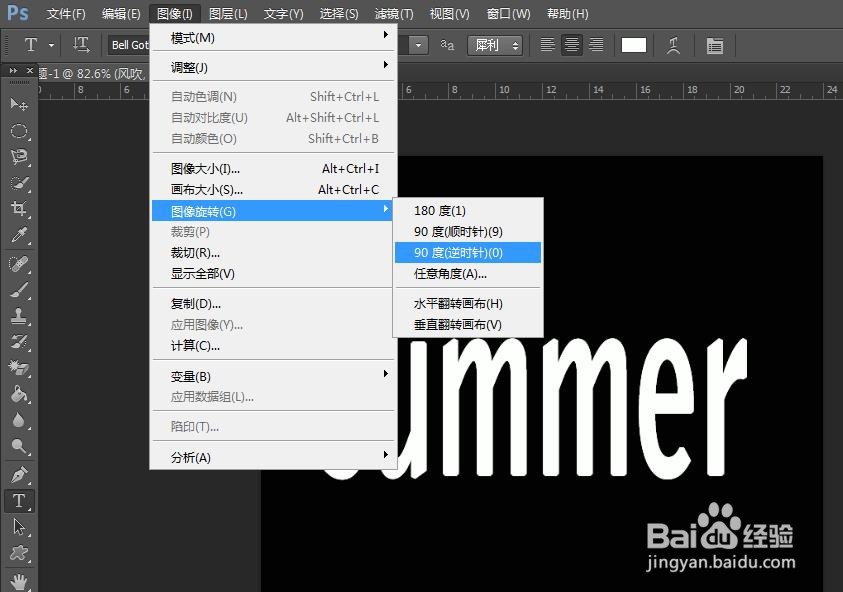This screenshot has height=592, width=843.
Task: Toggle character and paragraph panels
Action: (715, 45)
